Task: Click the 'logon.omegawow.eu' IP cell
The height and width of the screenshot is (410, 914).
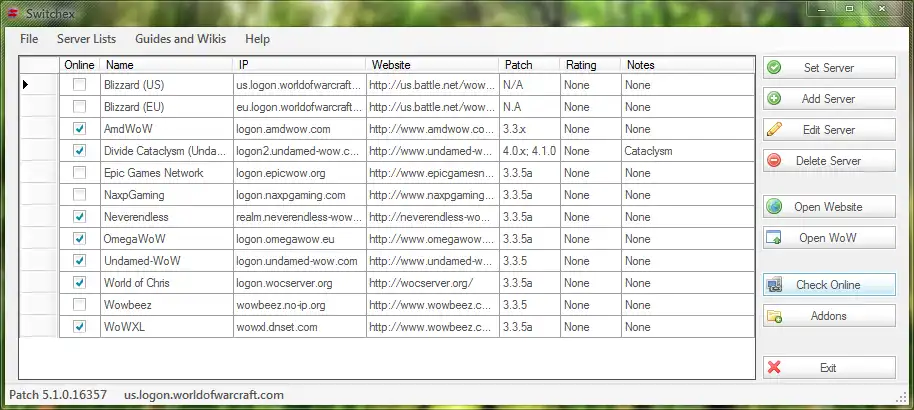Action: [300, 239]
